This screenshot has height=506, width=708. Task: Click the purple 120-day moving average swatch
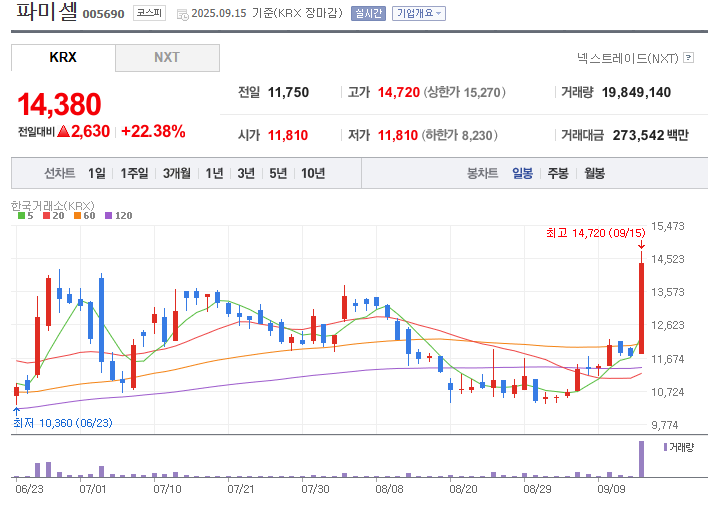click(108, 216)
